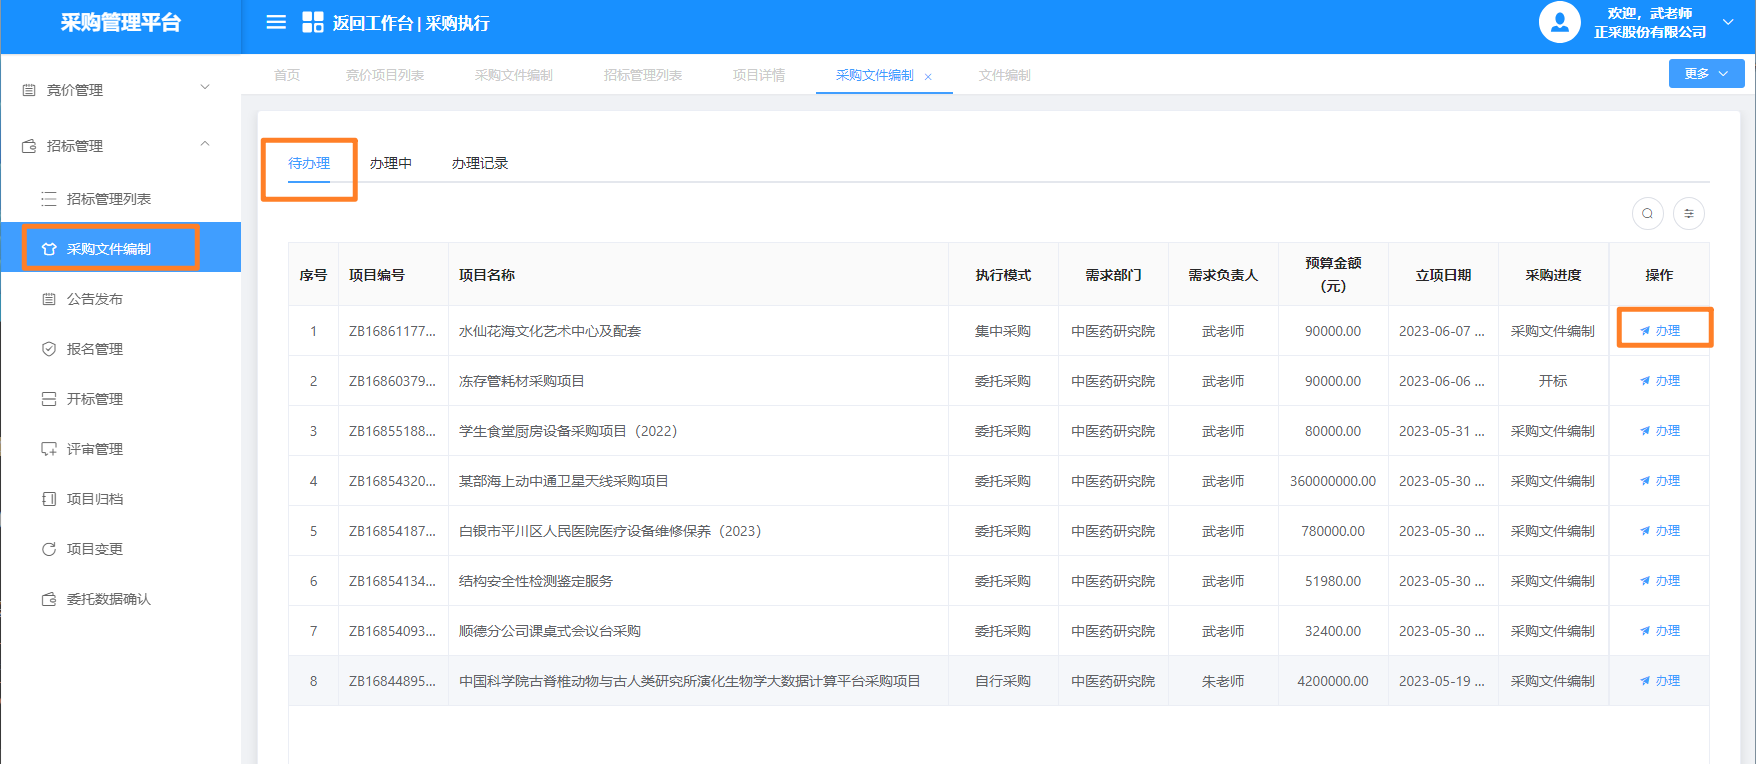Open 公告发布 in the sidebar
The image size is (1756, 764).
pos(95,299)
